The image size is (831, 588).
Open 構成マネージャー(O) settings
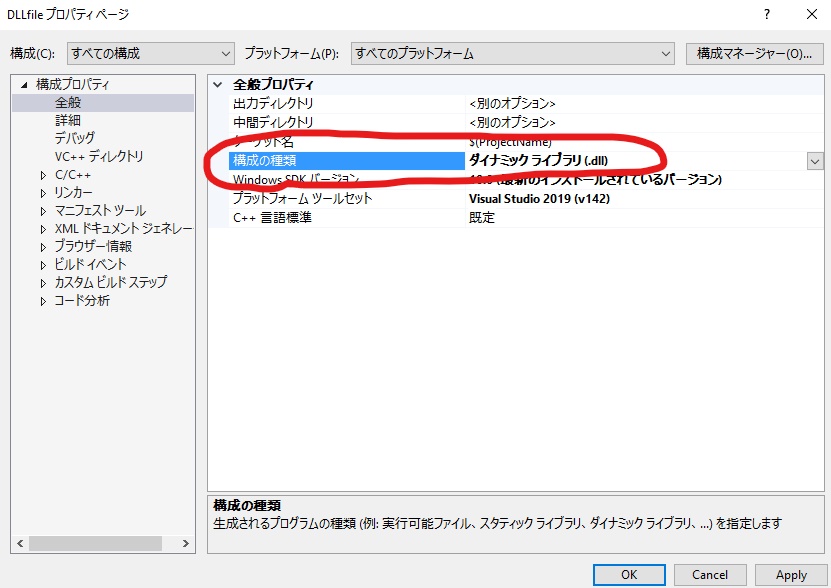click(x=755, y=53)
